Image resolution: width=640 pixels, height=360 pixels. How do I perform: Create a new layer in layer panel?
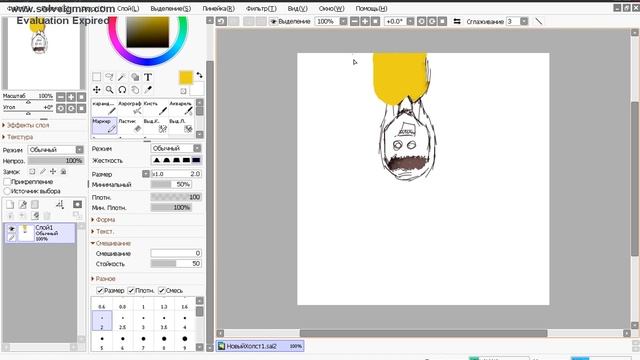tap(10, 204)
